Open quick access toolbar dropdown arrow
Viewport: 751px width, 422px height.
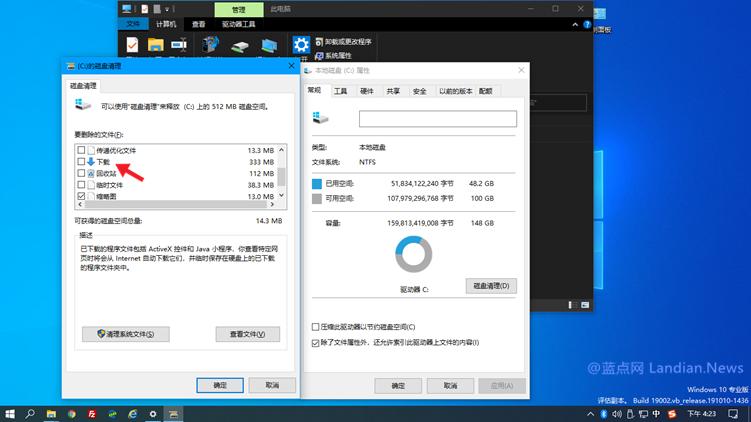[167, 9]
